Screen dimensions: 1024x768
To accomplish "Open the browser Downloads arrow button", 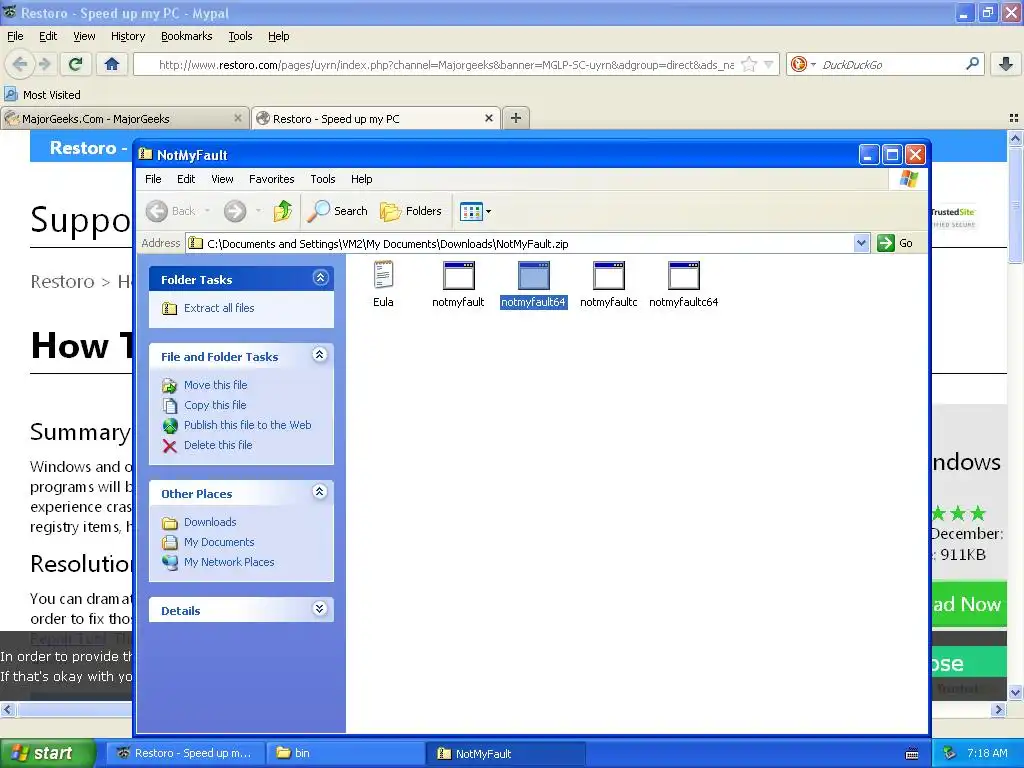I will tap(1006, 64).
